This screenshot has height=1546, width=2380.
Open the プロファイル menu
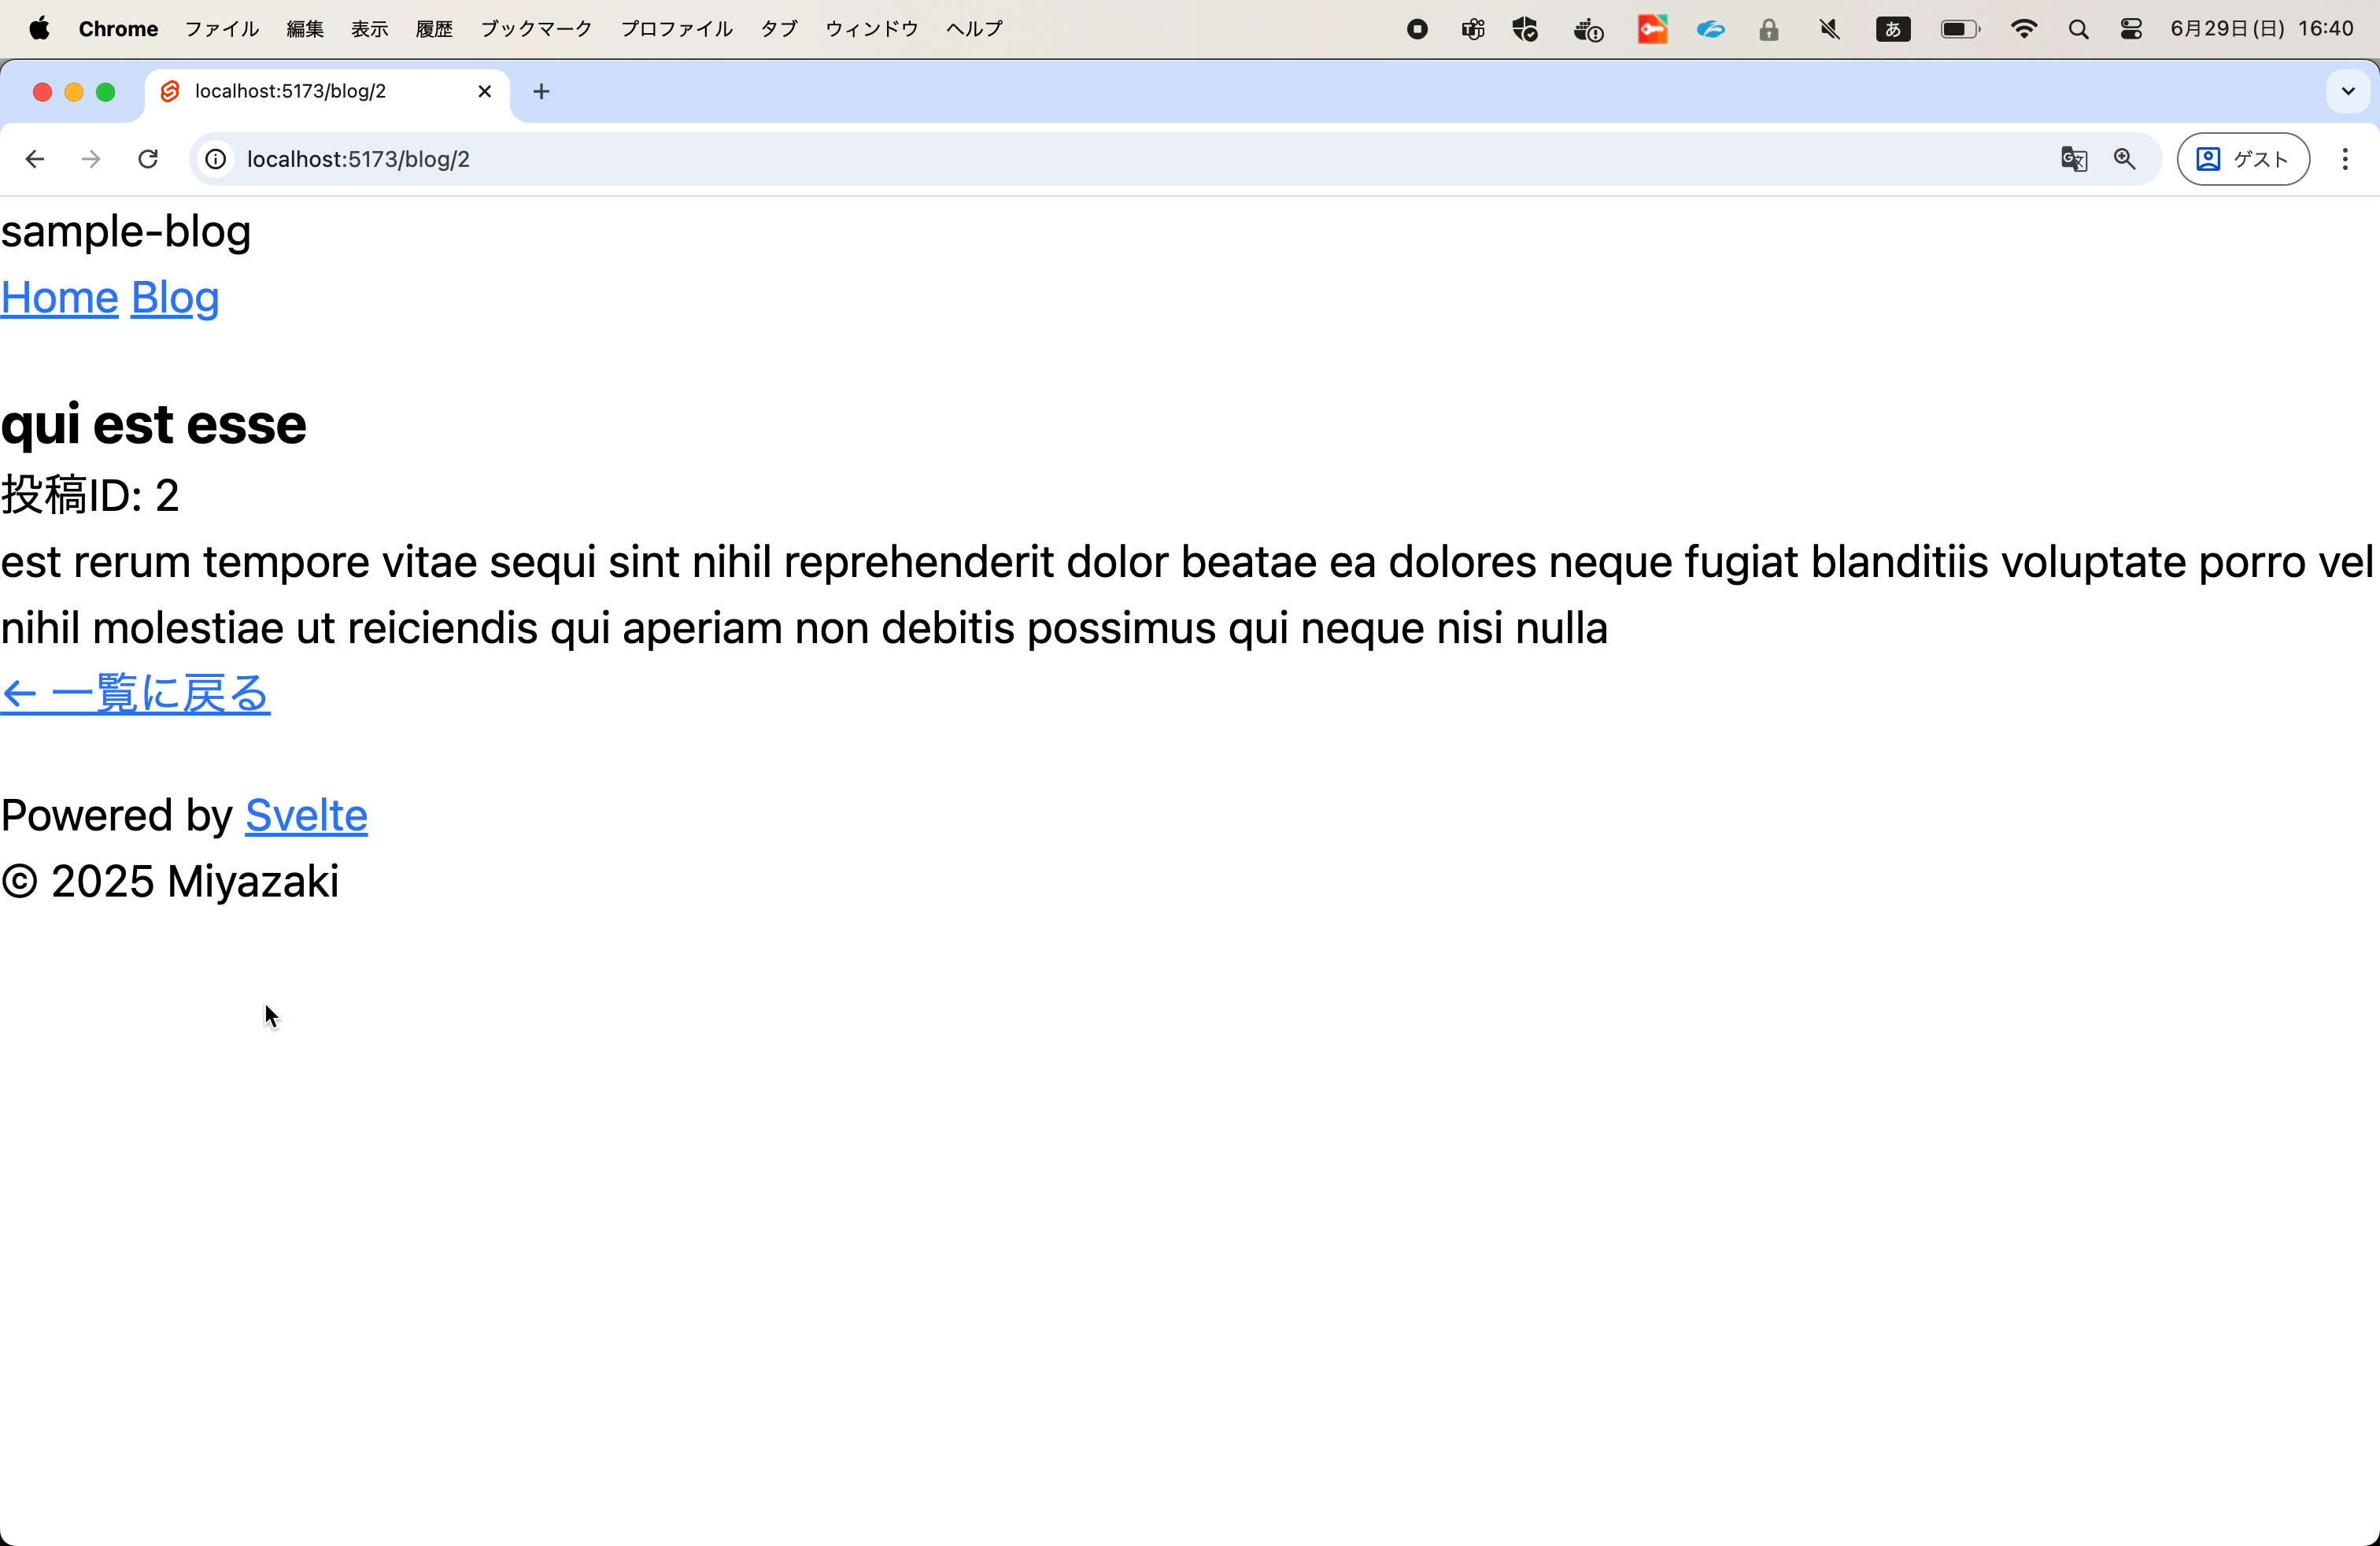click(676, 29)
